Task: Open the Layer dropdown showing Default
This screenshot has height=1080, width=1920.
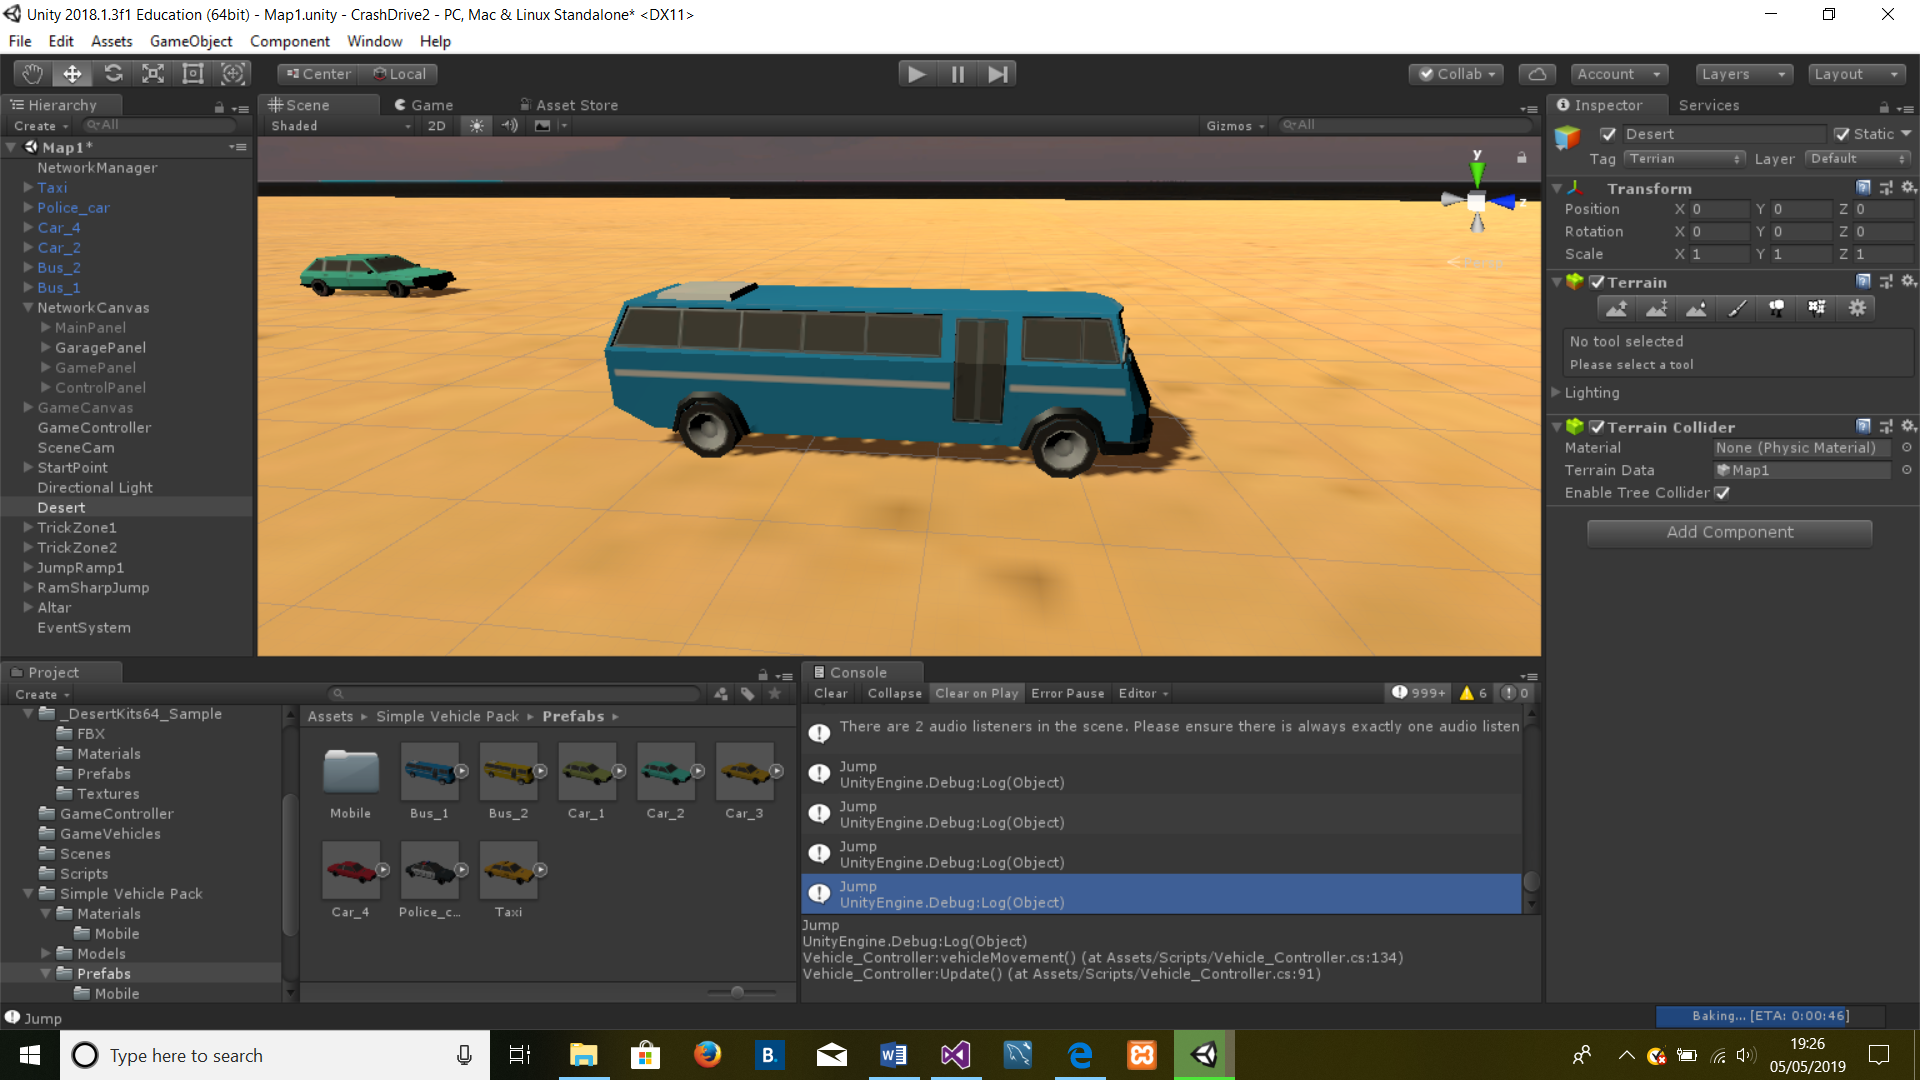Action: point(1858,159)
